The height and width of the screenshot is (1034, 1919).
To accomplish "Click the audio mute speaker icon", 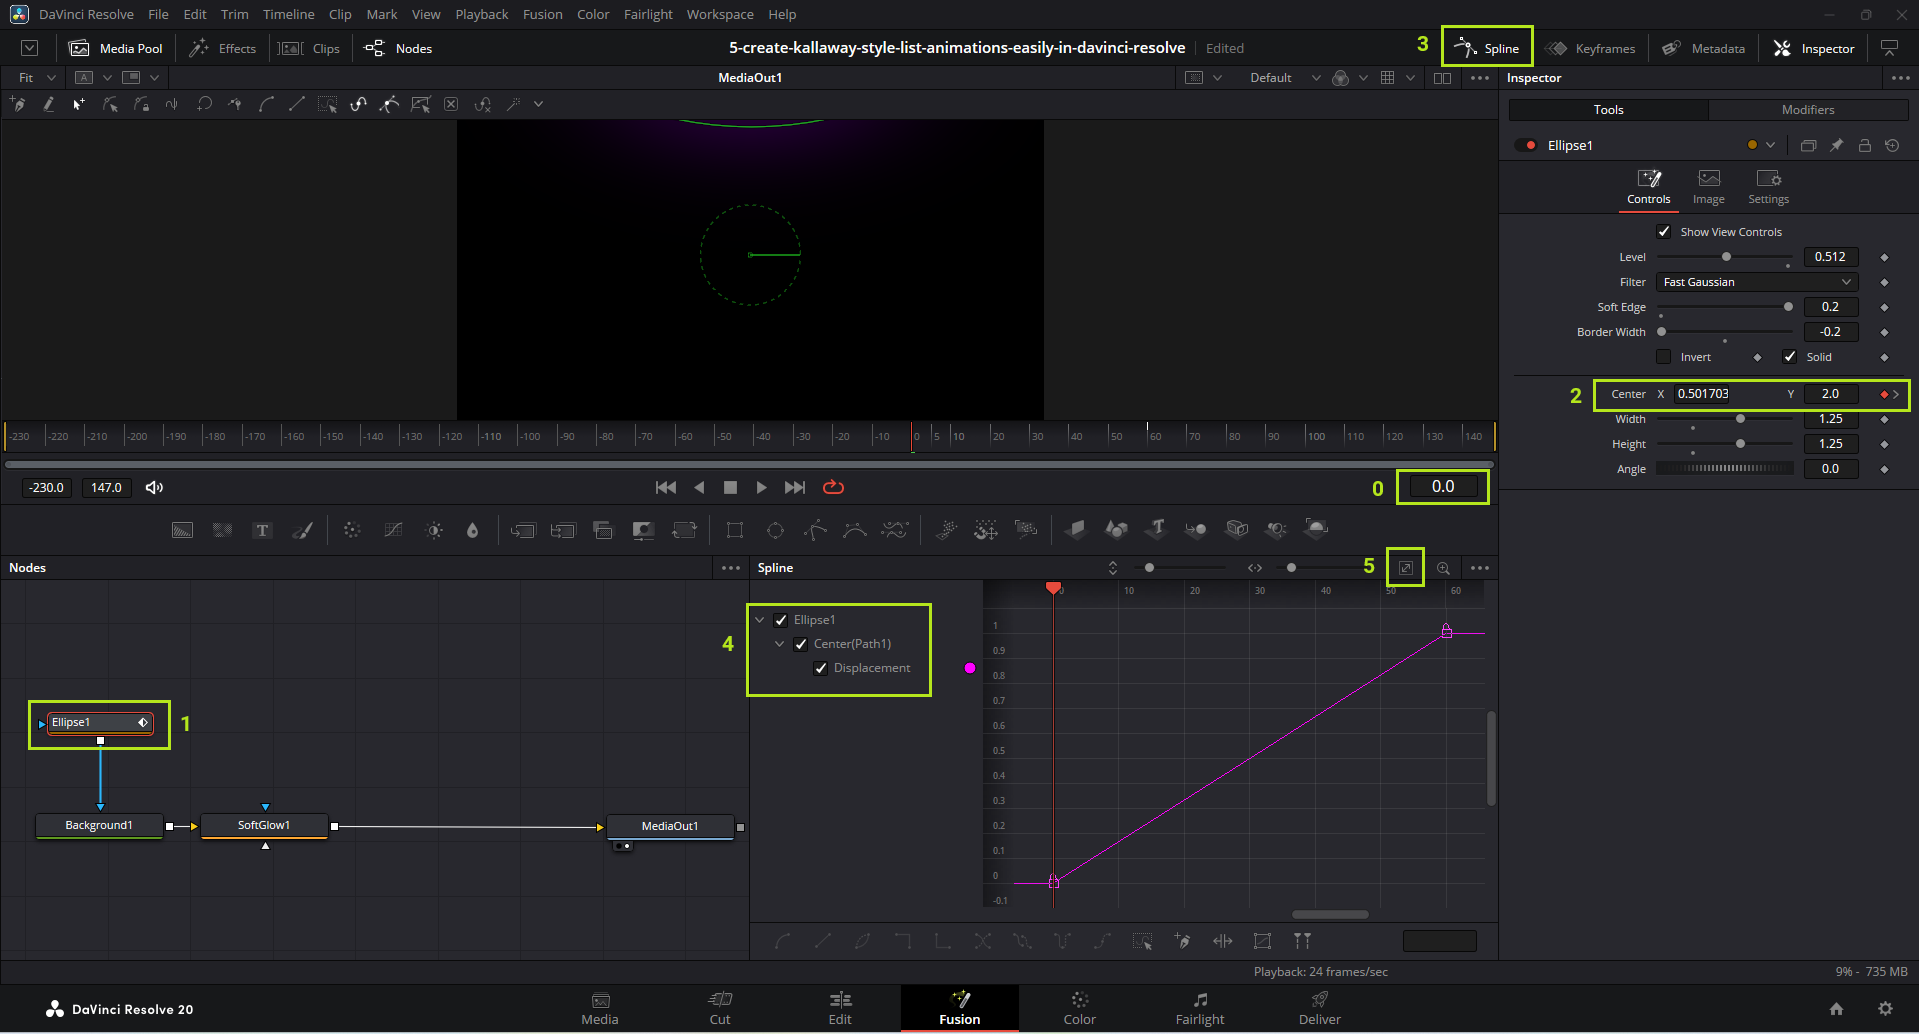I will (x=154, y=487).
